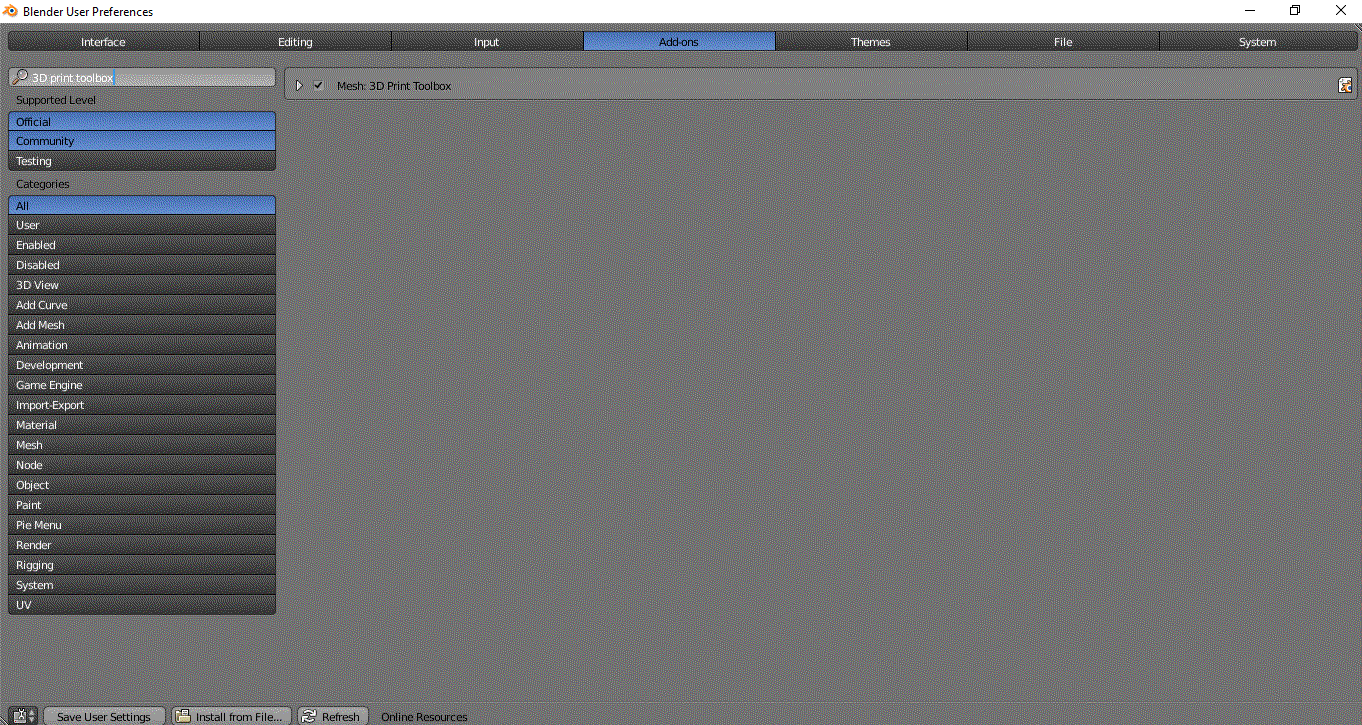The height and width of the screenshot is (725, 1362).
Task: Toggle the Community supported level filter
Action: pyautogui.click(x=142, y=141)
